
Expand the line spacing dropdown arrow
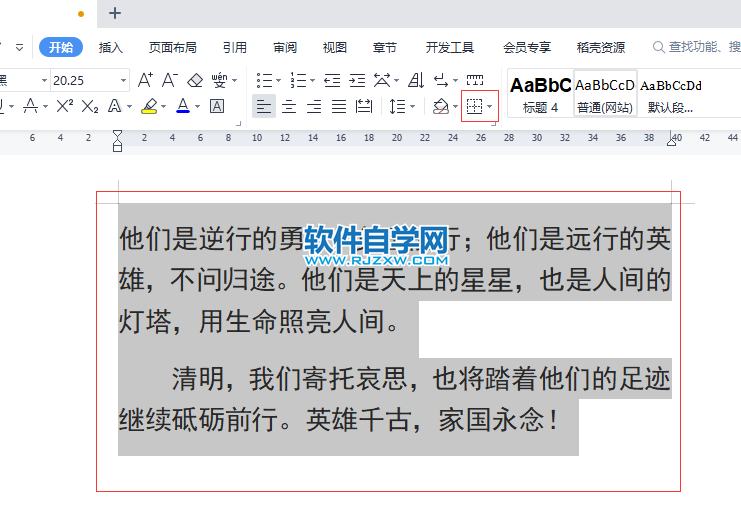pyautogui.click(x=413, y=106)
